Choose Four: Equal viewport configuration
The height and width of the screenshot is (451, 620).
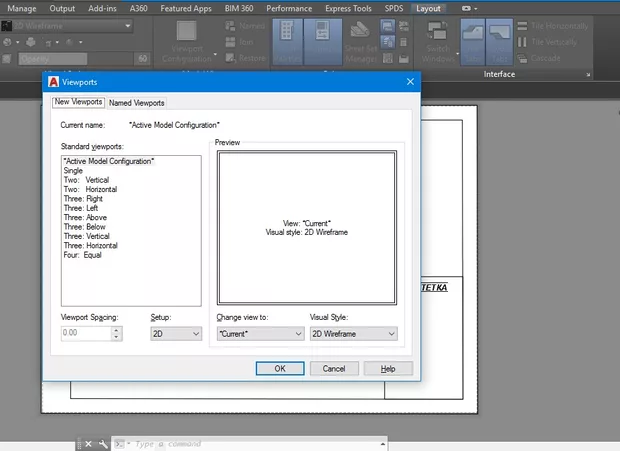[82, 255]
